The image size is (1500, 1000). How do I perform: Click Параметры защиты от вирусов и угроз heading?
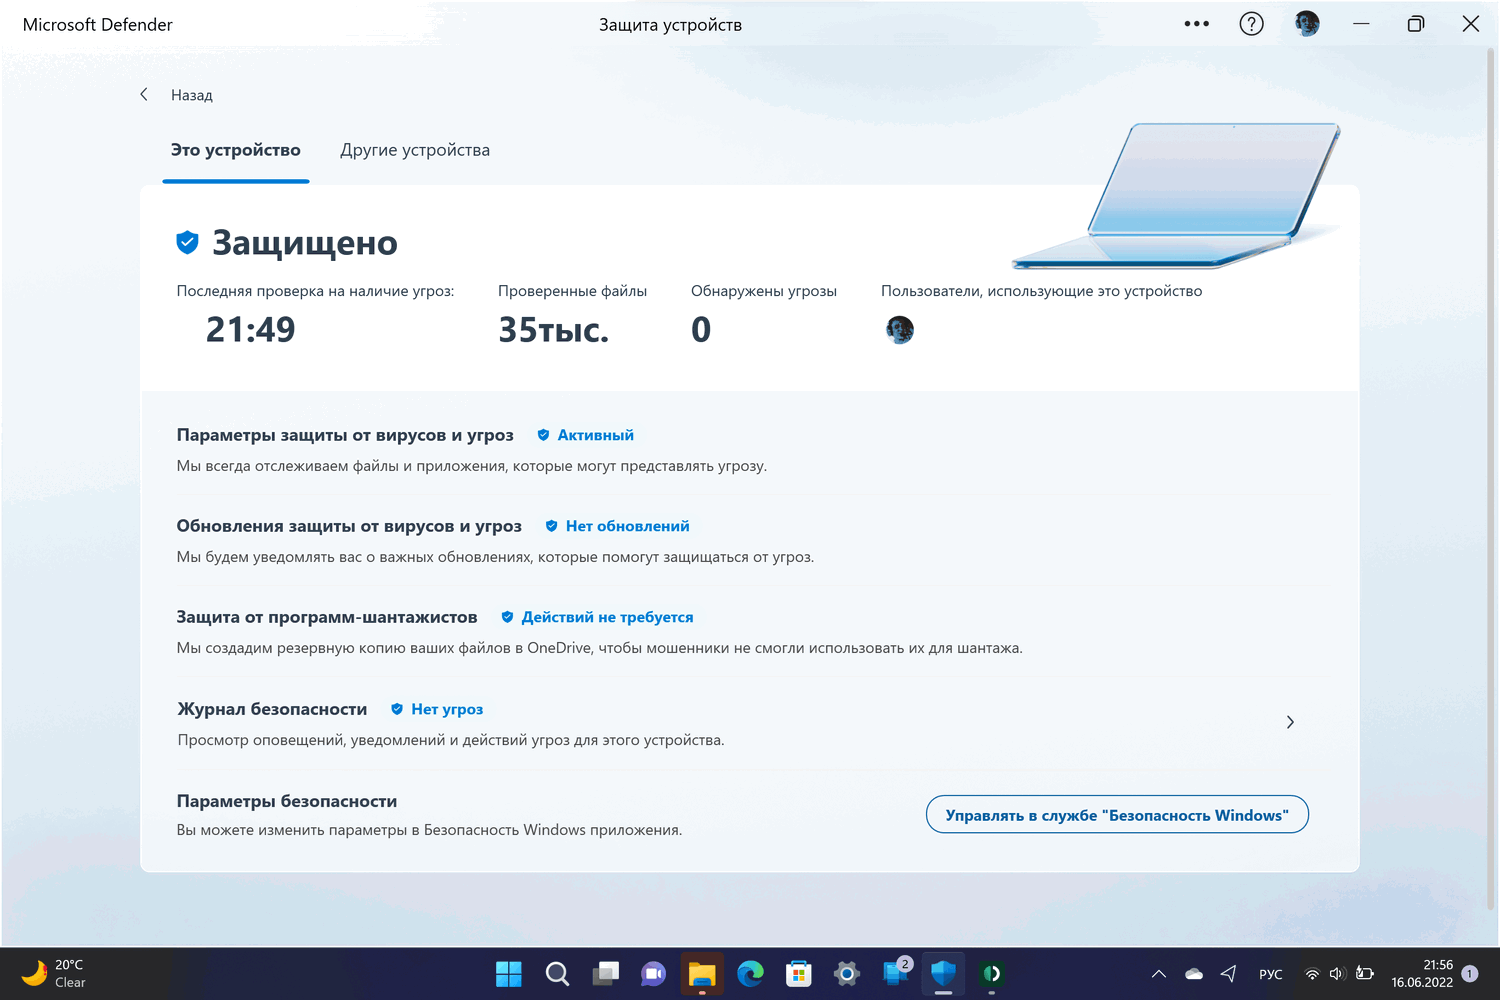[345, 435]
